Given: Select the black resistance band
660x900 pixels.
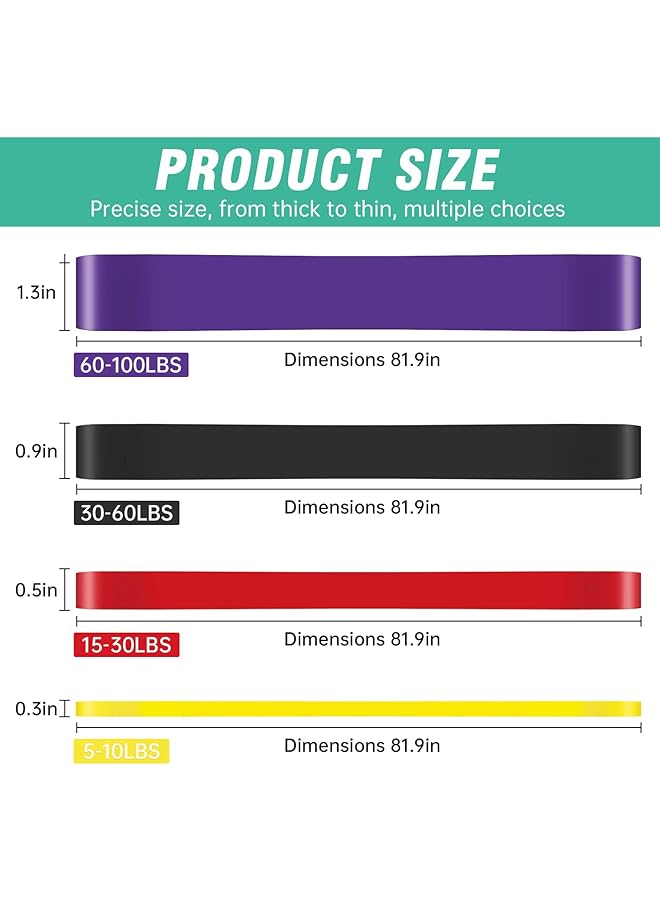Looking at the screenshot, I should tap(358, 451).
